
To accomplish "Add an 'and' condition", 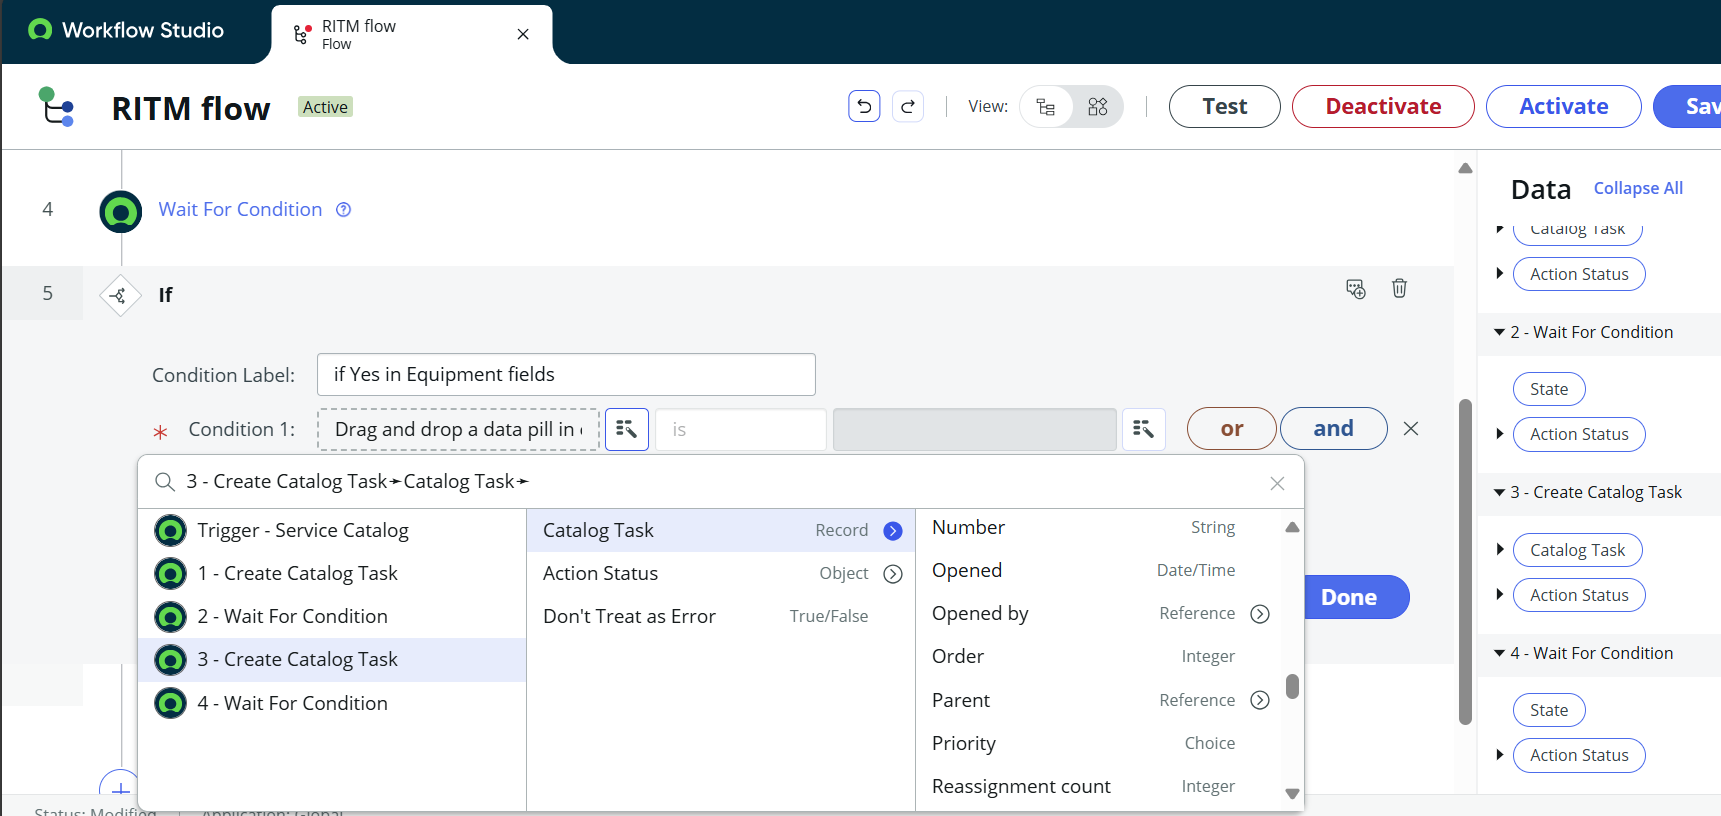I will pos(1333,428).
